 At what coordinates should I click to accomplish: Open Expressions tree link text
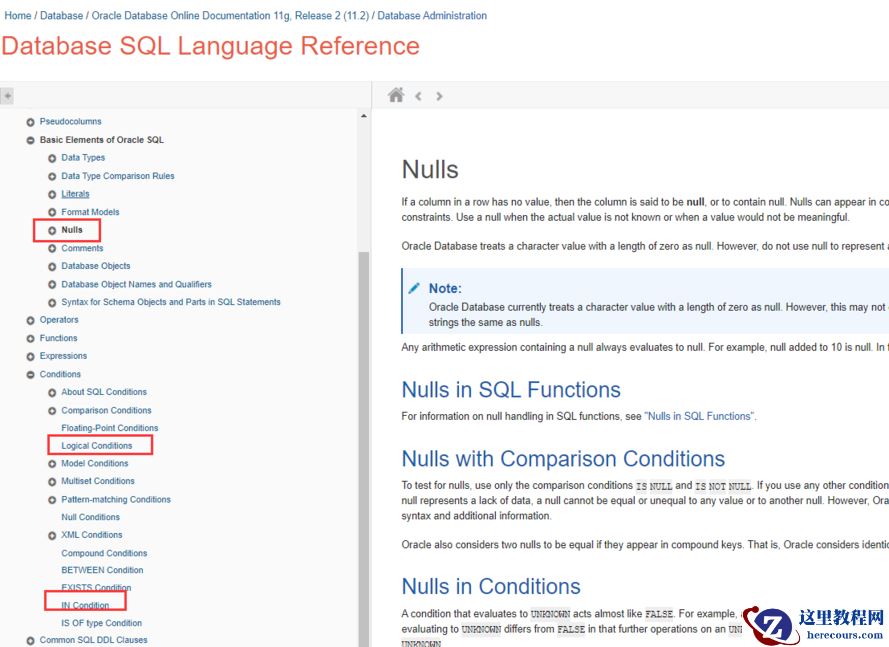[x=63, y=356]
